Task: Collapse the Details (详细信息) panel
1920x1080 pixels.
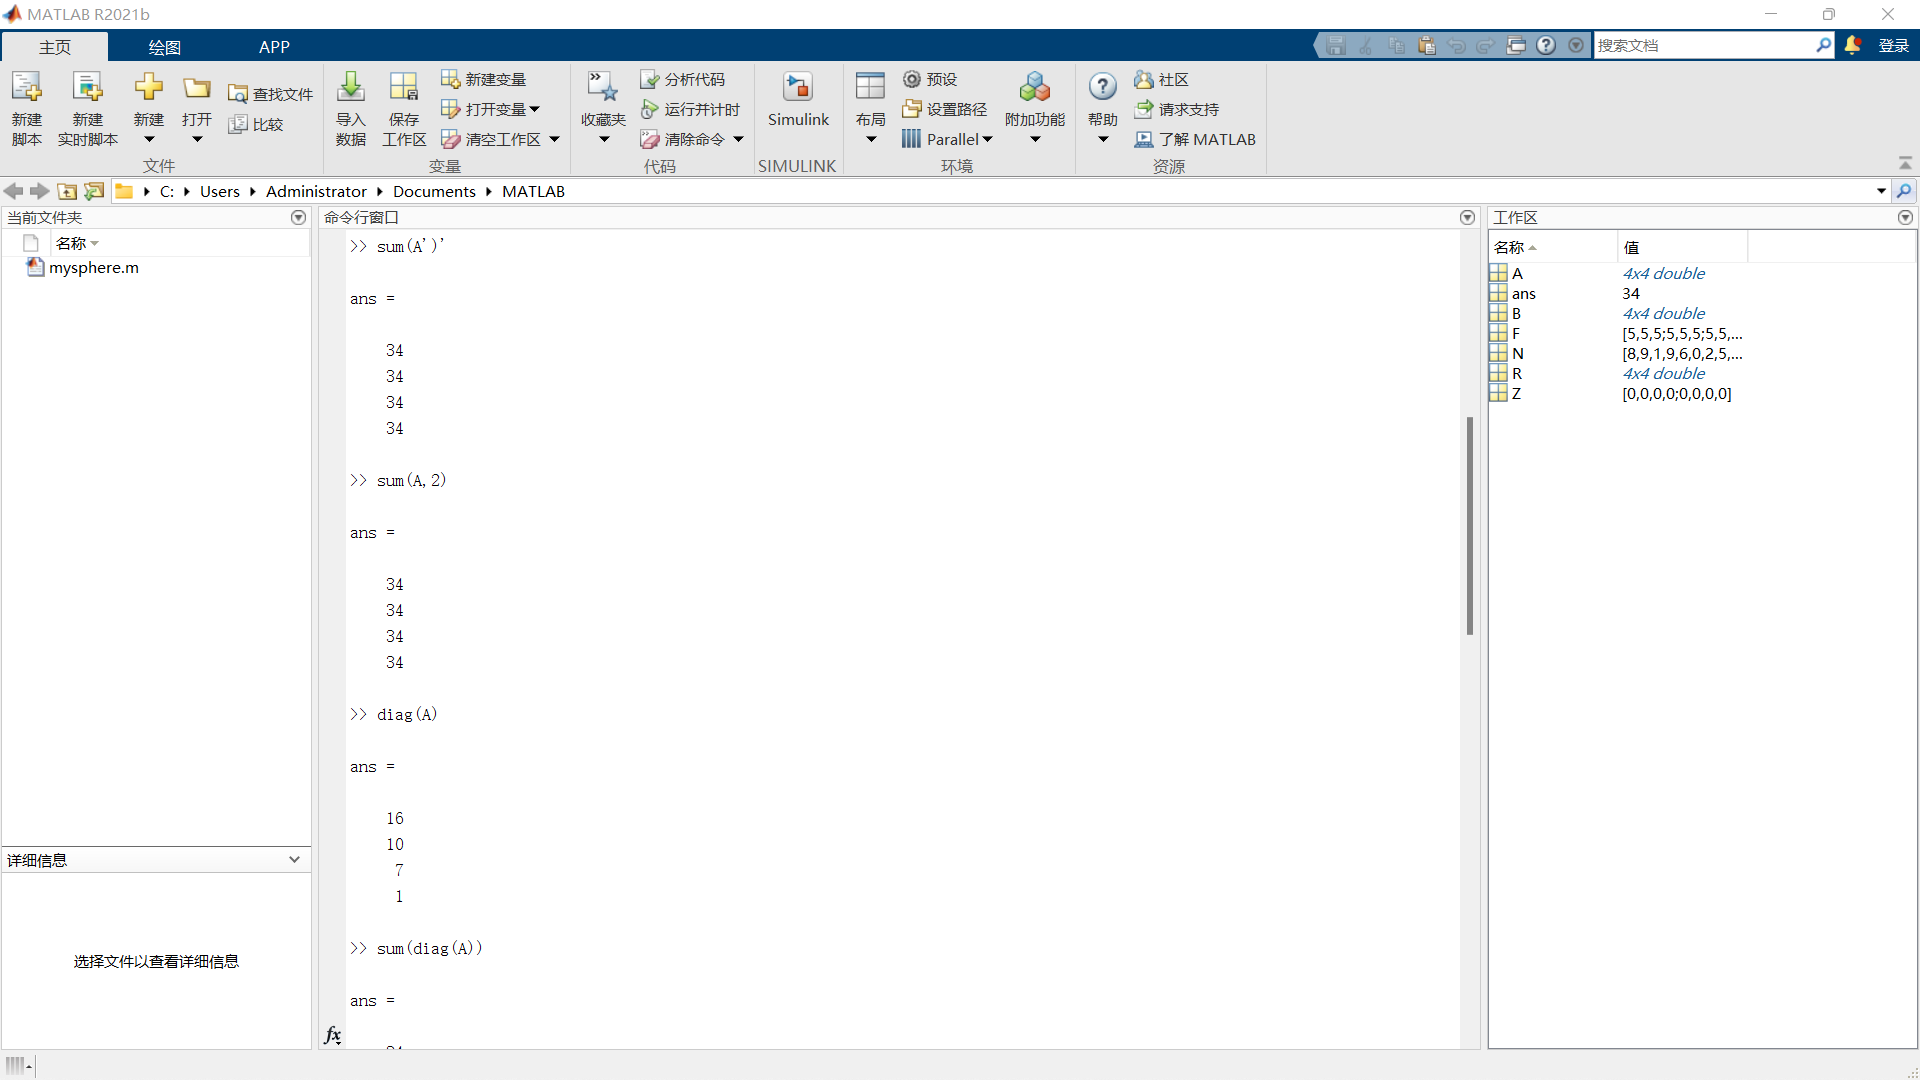Action: [x=294, y=859]
